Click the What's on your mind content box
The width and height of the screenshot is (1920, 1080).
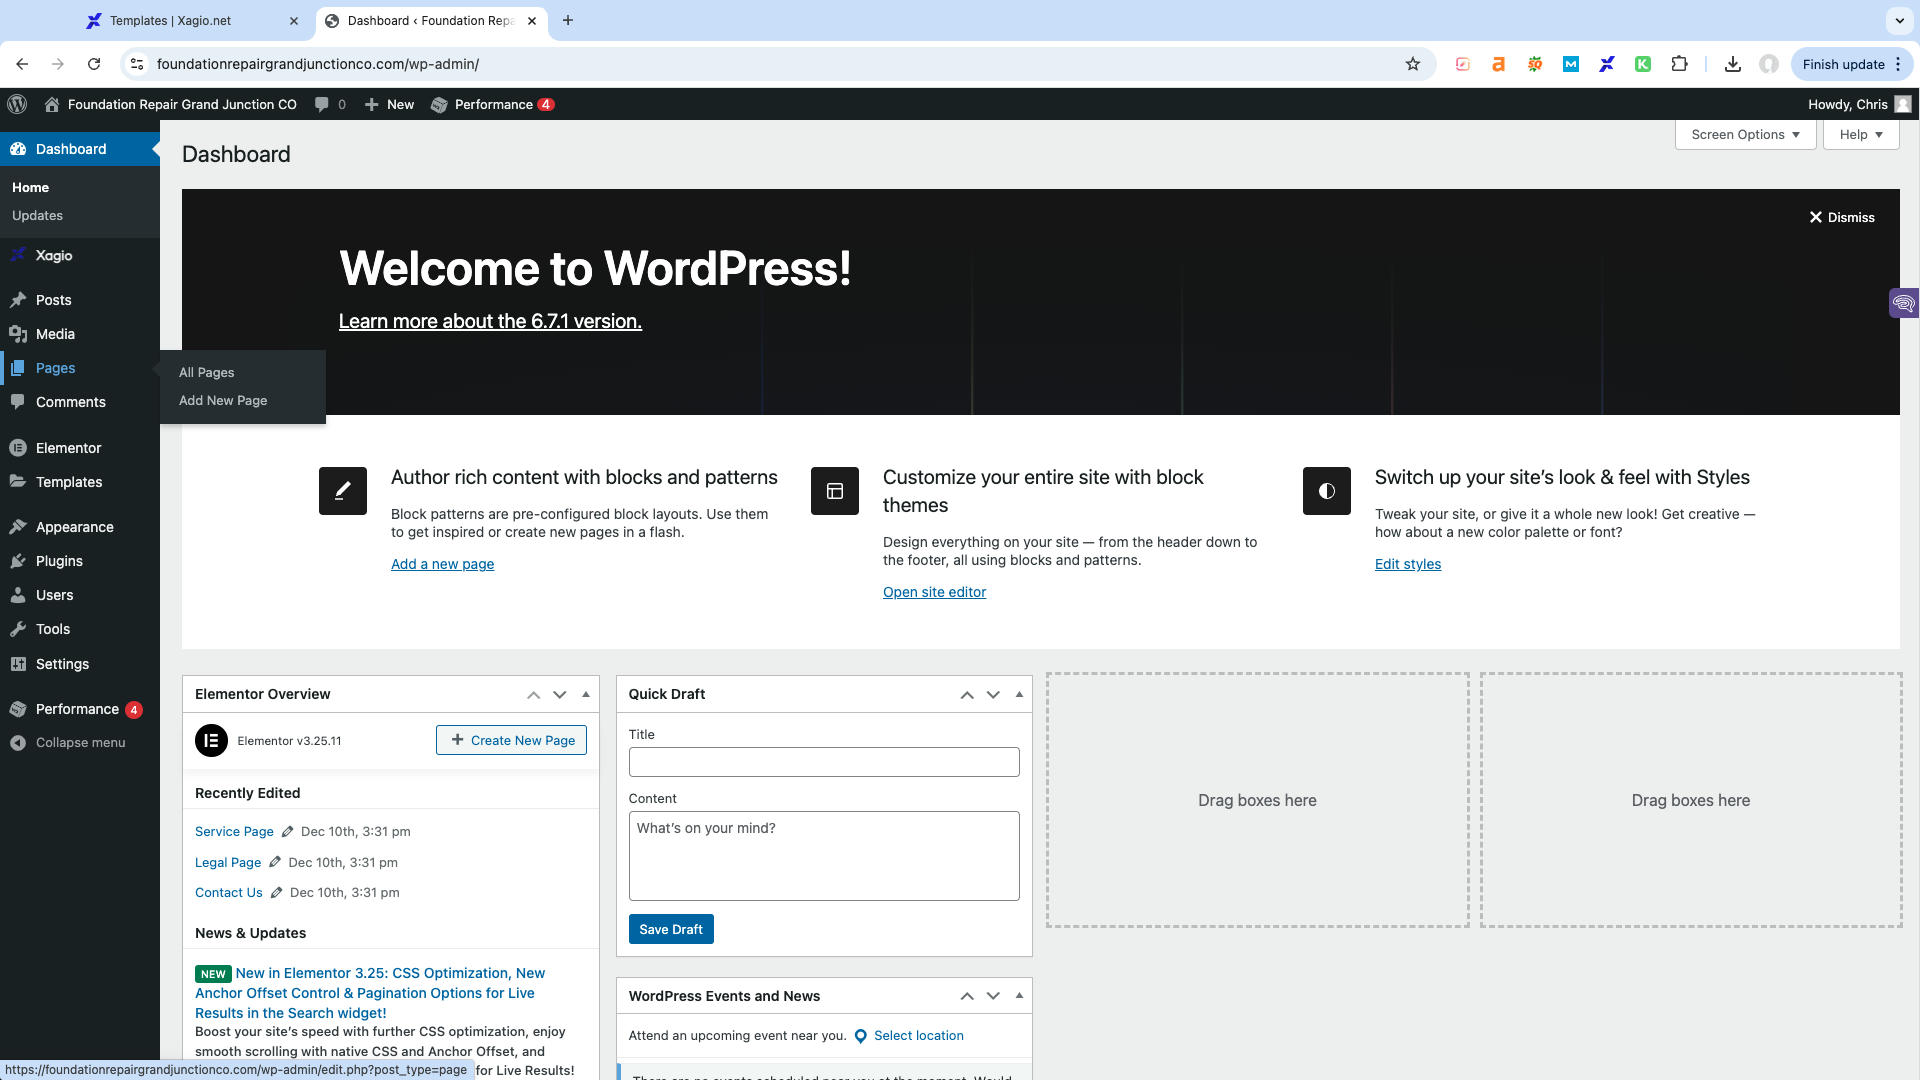[824, 856]
